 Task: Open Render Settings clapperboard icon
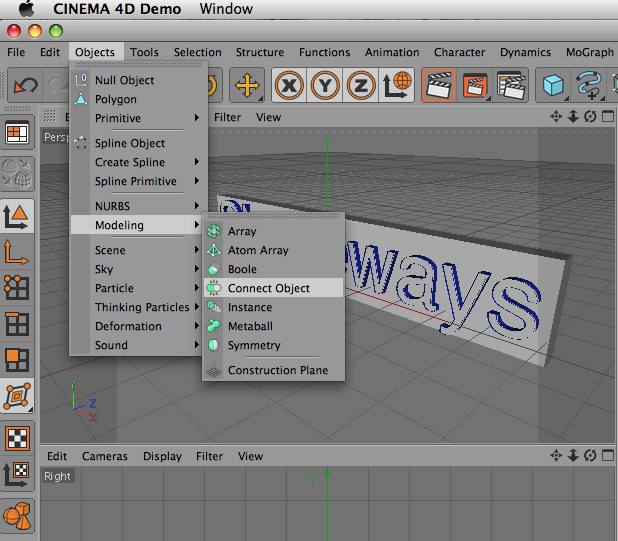click(511, 85)
